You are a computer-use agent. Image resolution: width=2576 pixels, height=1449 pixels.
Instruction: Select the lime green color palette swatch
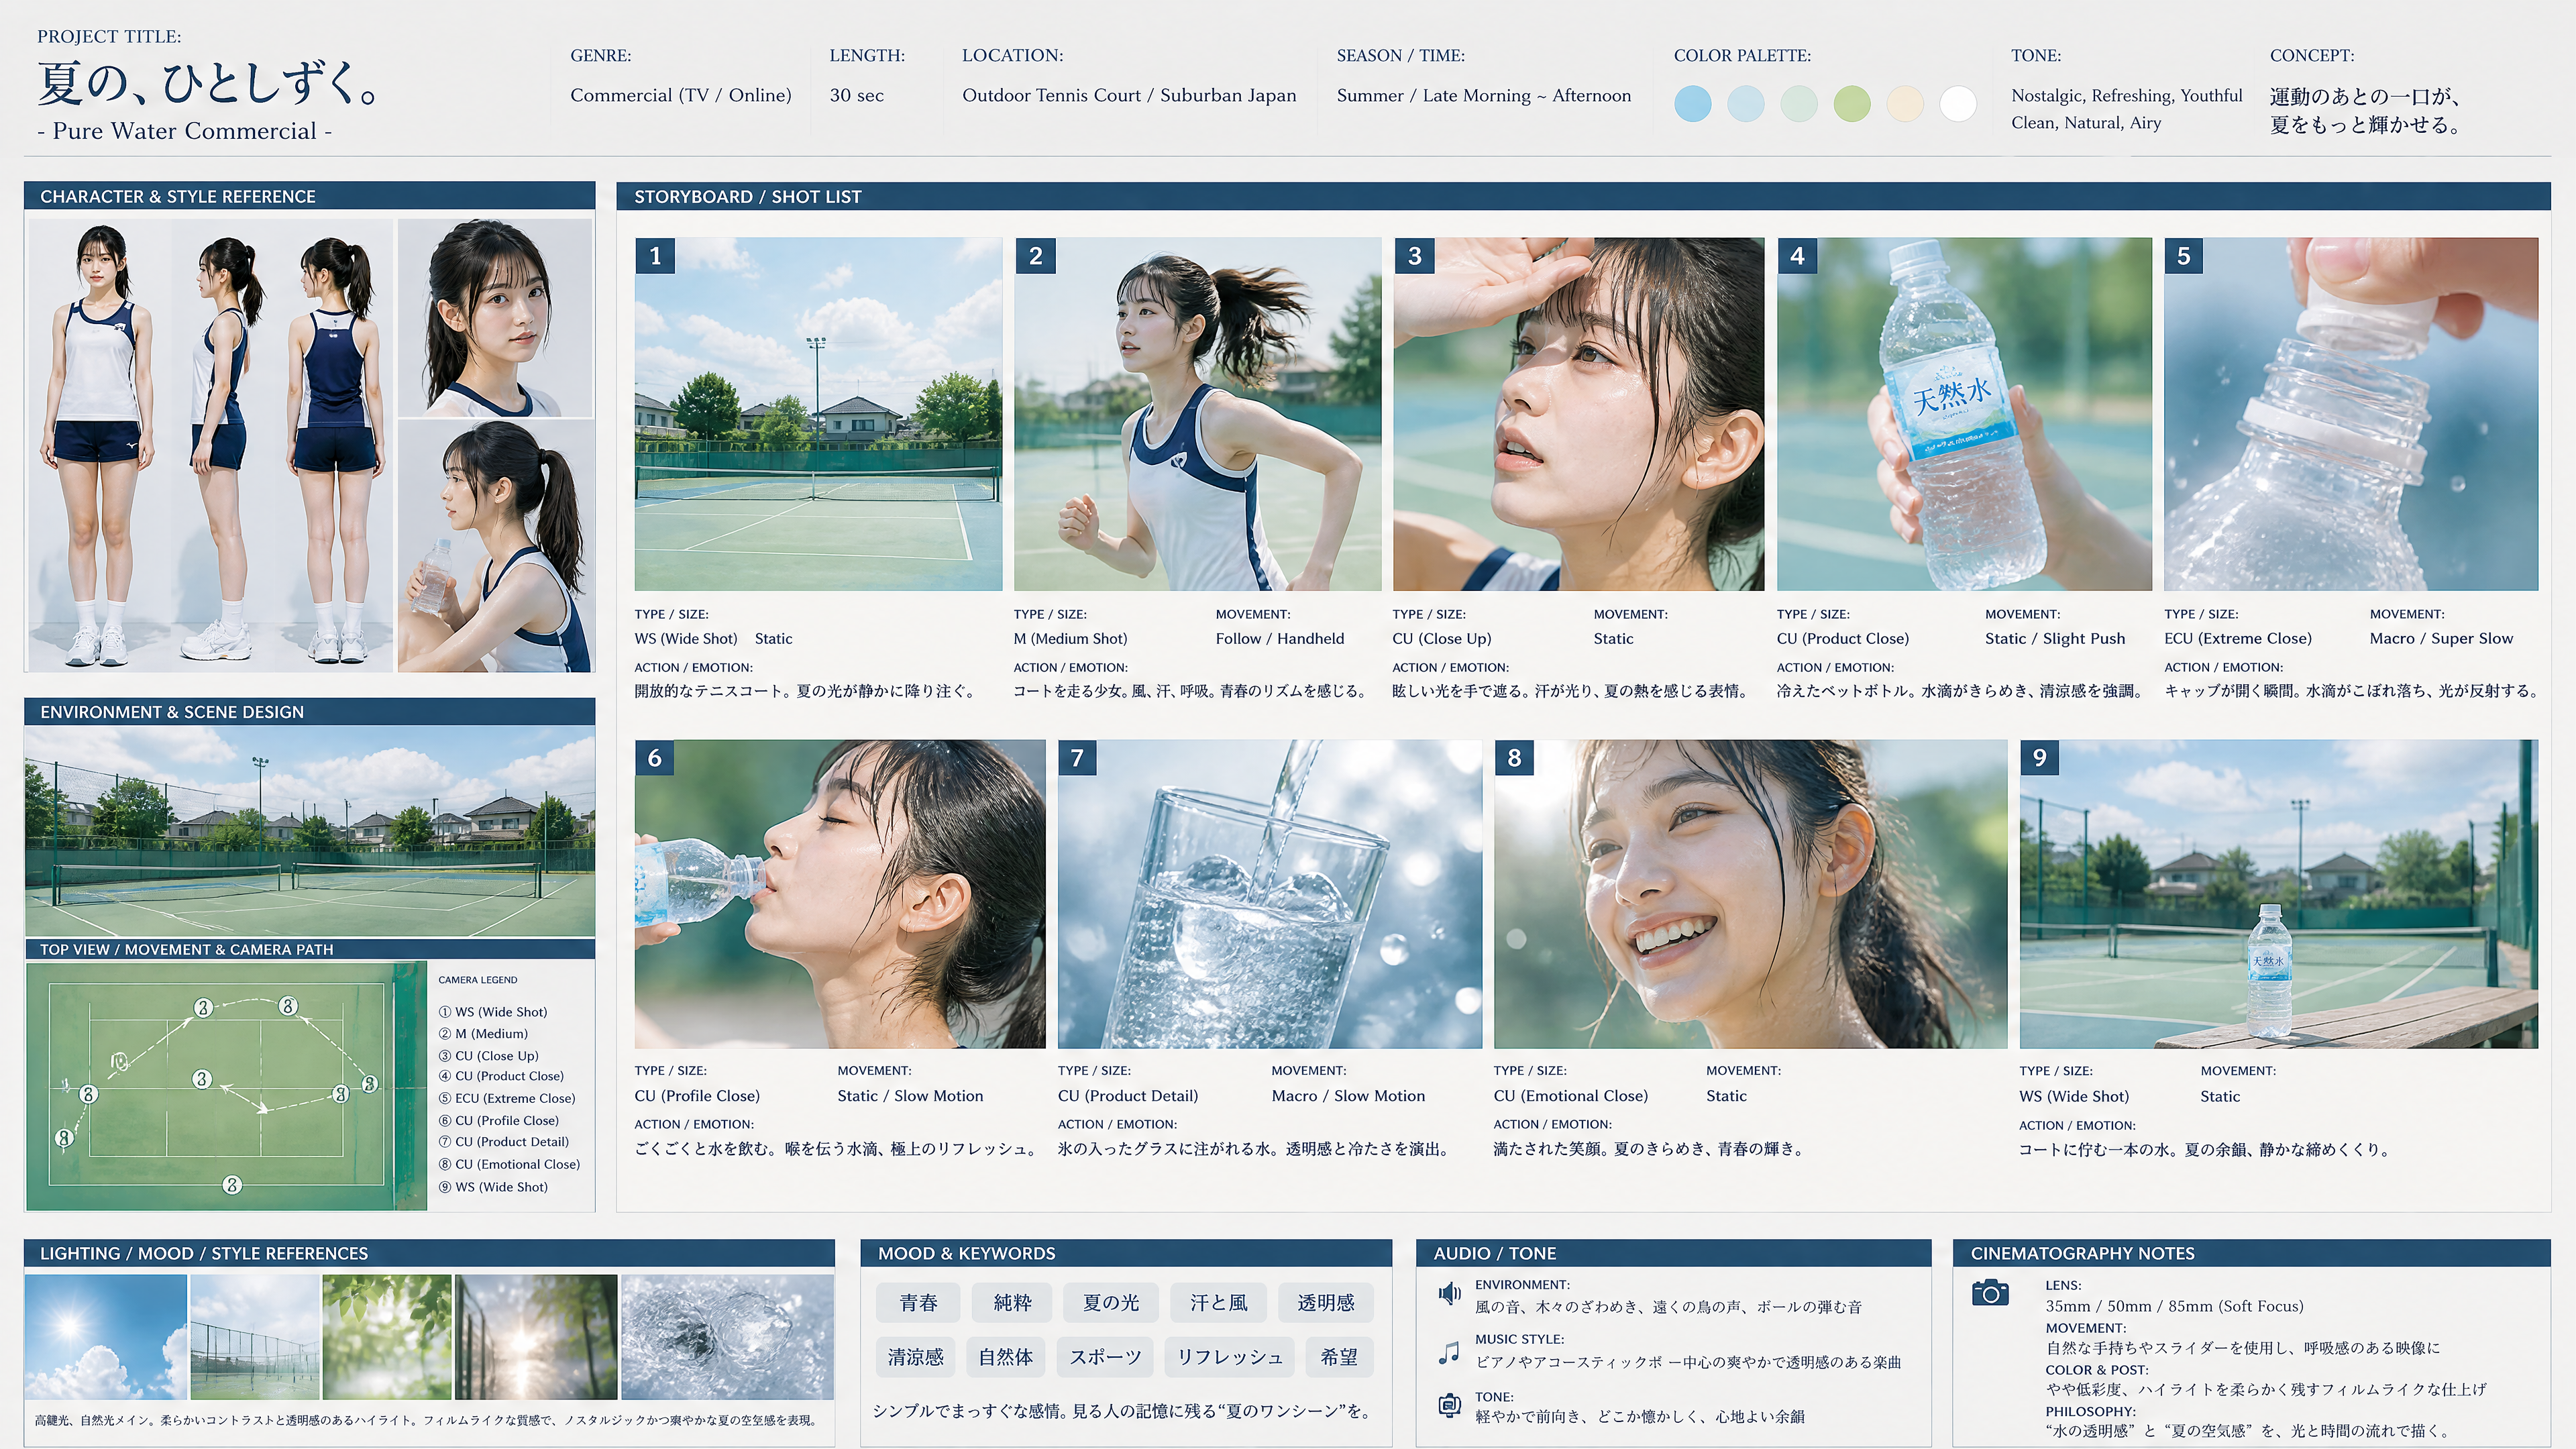(x=1851, y=103)
